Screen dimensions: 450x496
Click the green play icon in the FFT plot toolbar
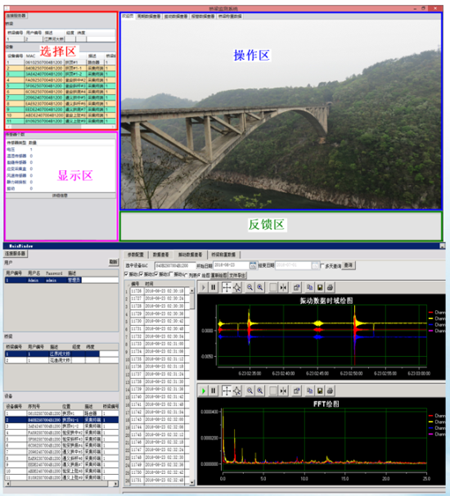tap(204, 391)
